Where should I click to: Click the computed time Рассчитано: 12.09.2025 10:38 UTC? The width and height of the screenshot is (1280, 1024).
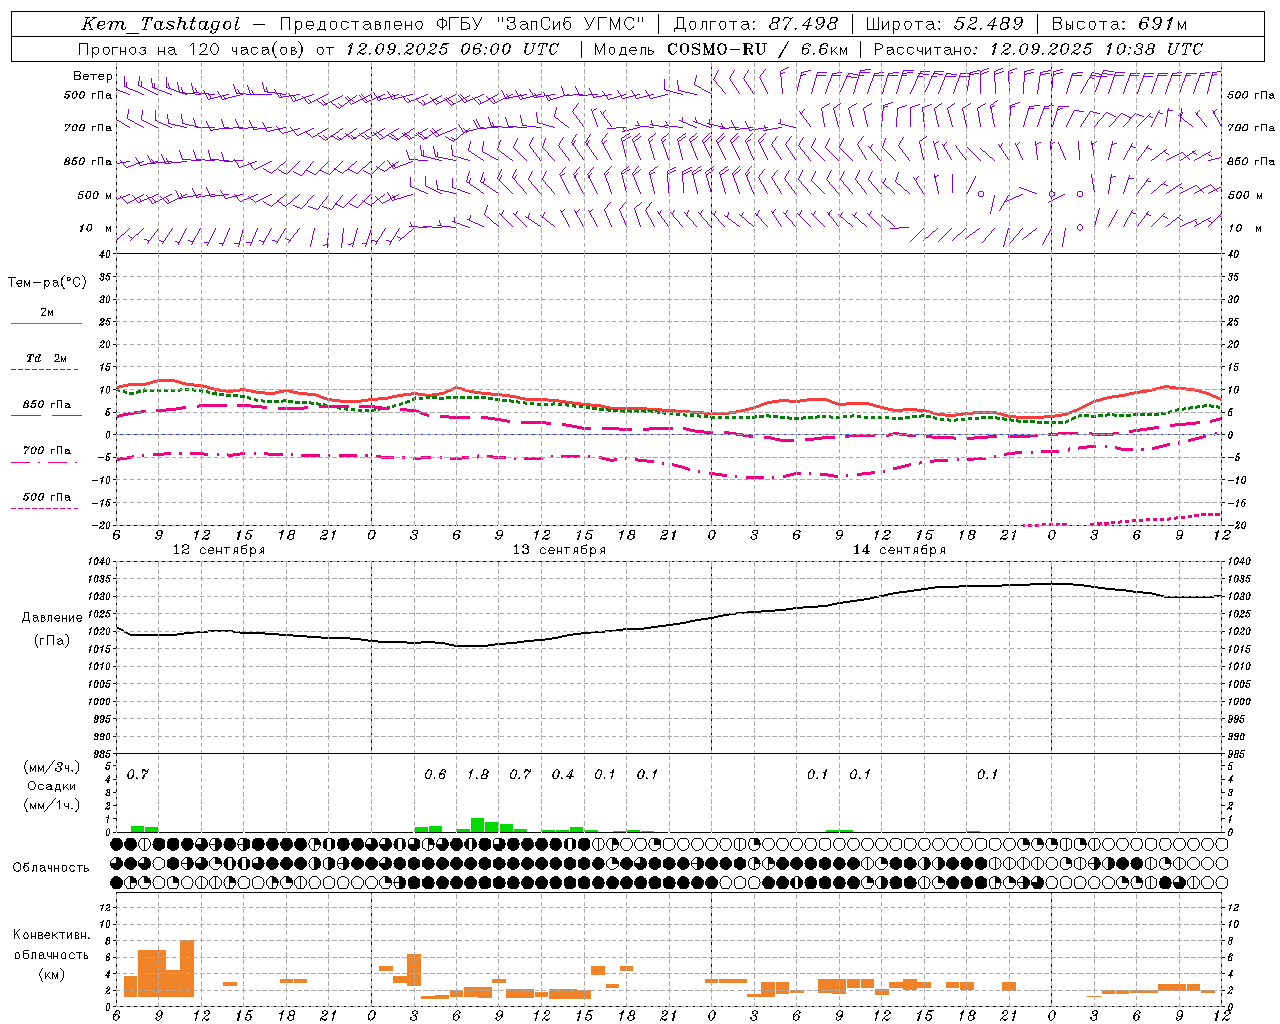pyautogui.click(x=1038, y=49)
